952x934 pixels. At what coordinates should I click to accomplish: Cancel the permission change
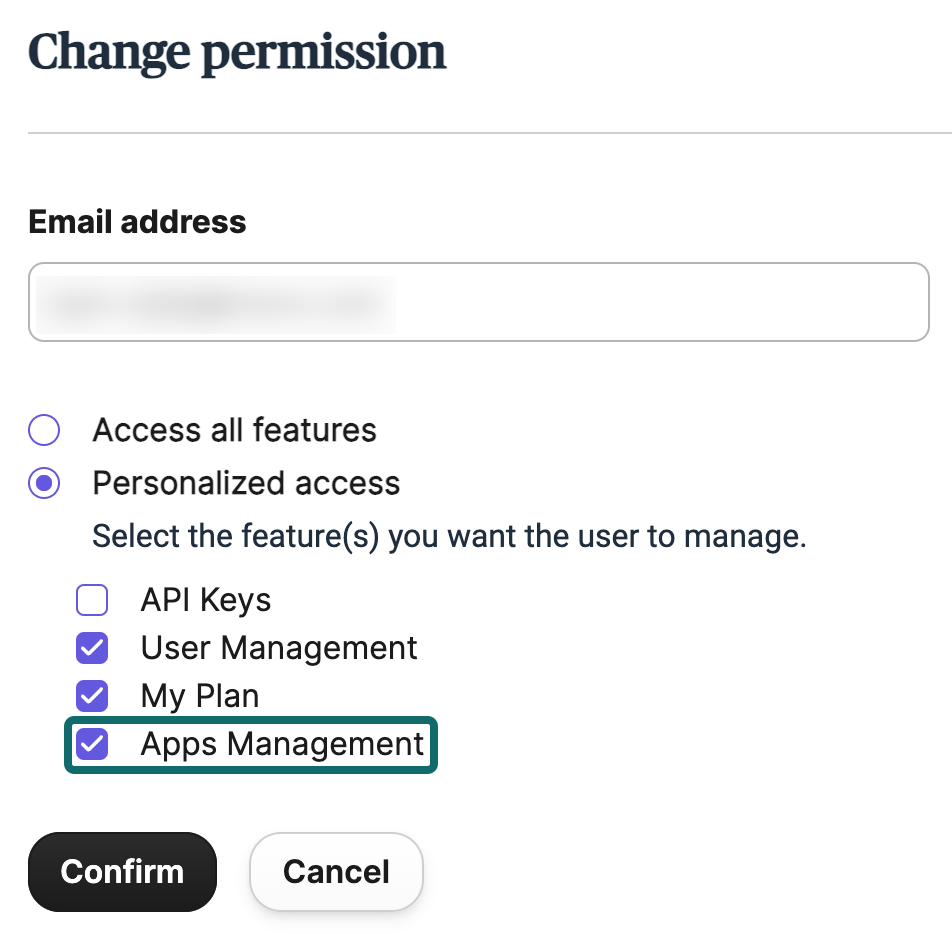(x=336, y=872)
